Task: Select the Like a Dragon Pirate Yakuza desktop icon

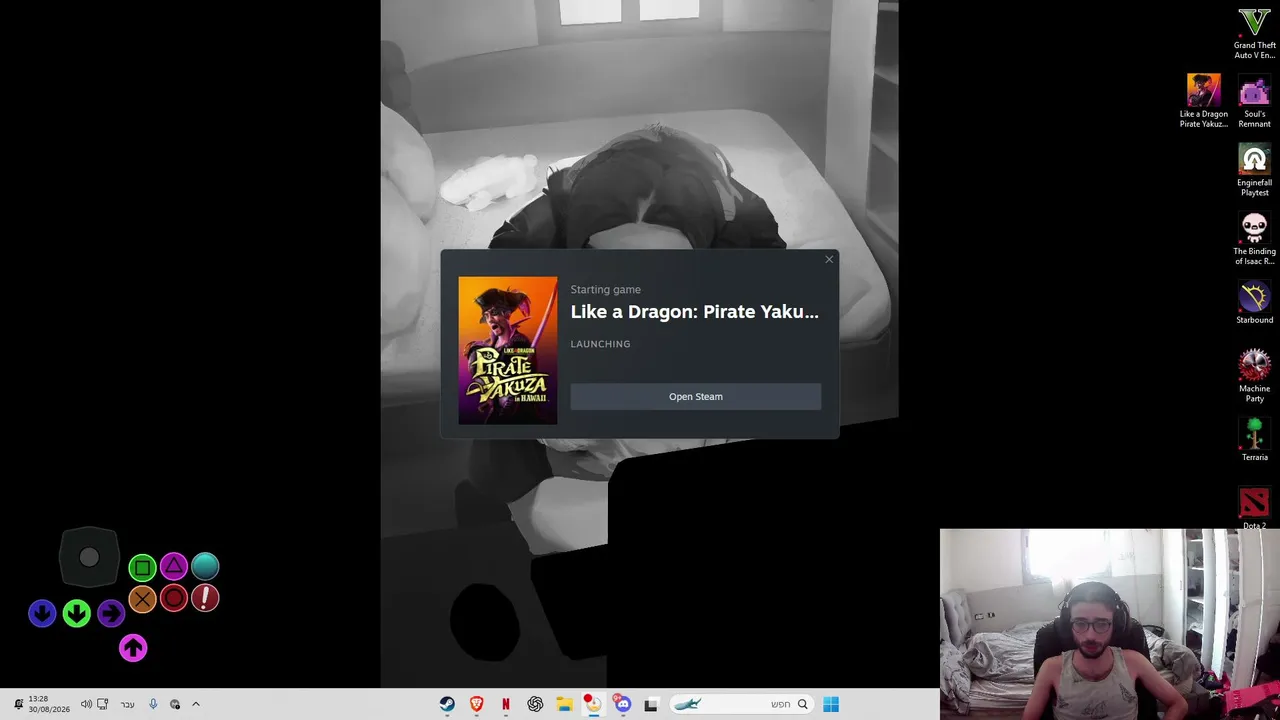Action: pos(1203,101)
